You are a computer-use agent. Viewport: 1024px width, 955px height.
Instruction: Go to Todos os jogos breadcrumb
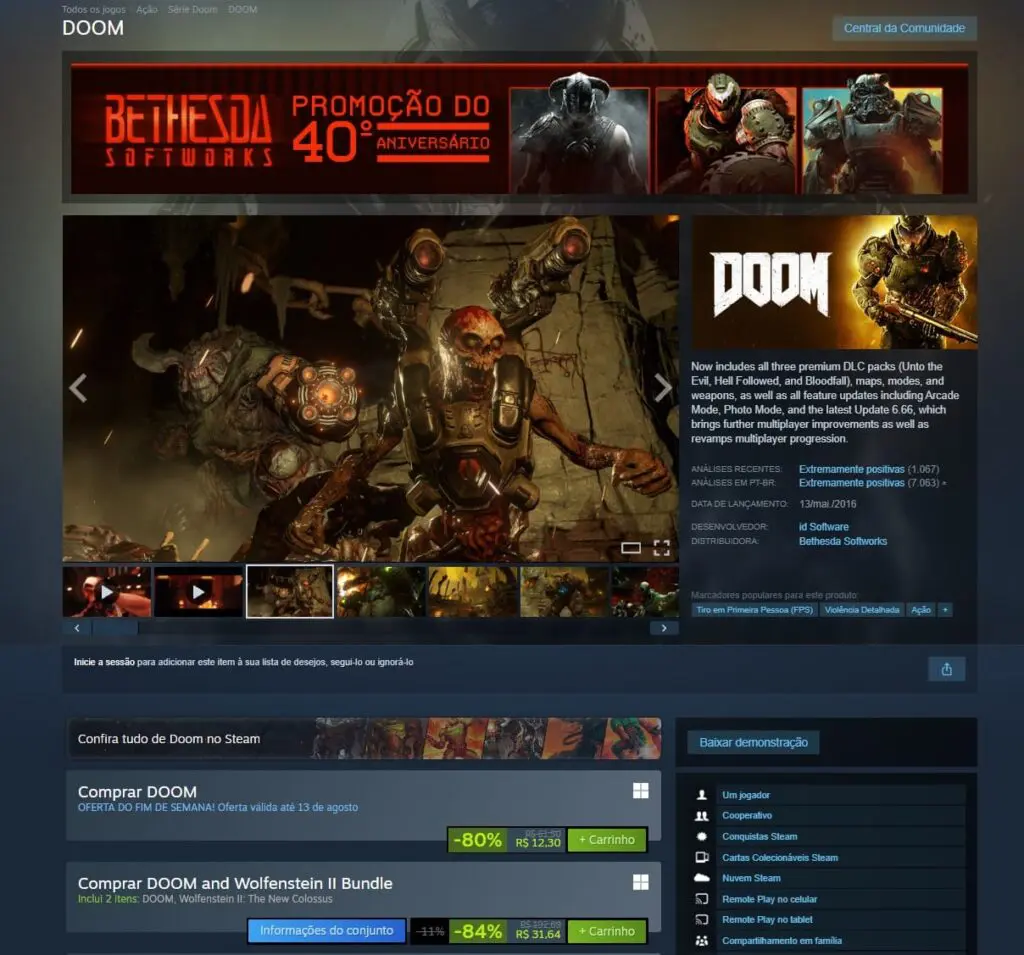tap(93, 9)
